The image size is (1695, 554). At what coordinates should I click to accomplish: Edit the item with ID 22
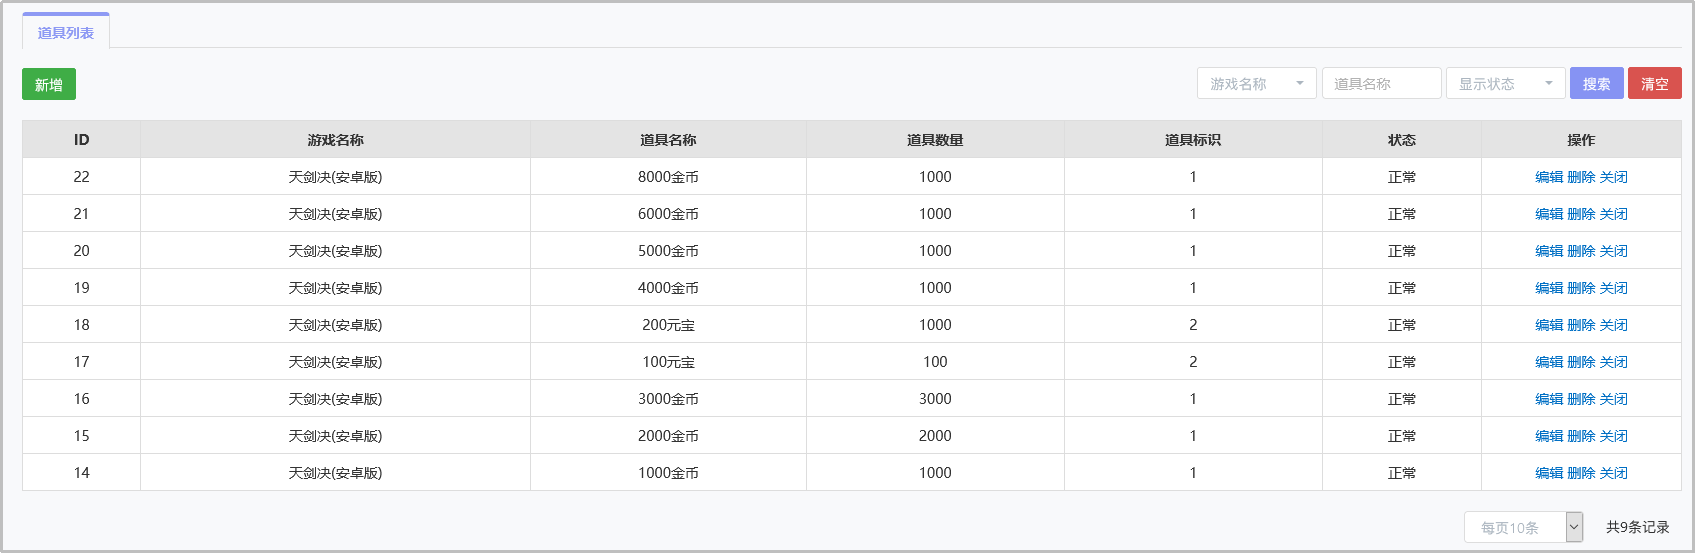click(x=1549, y=177)
